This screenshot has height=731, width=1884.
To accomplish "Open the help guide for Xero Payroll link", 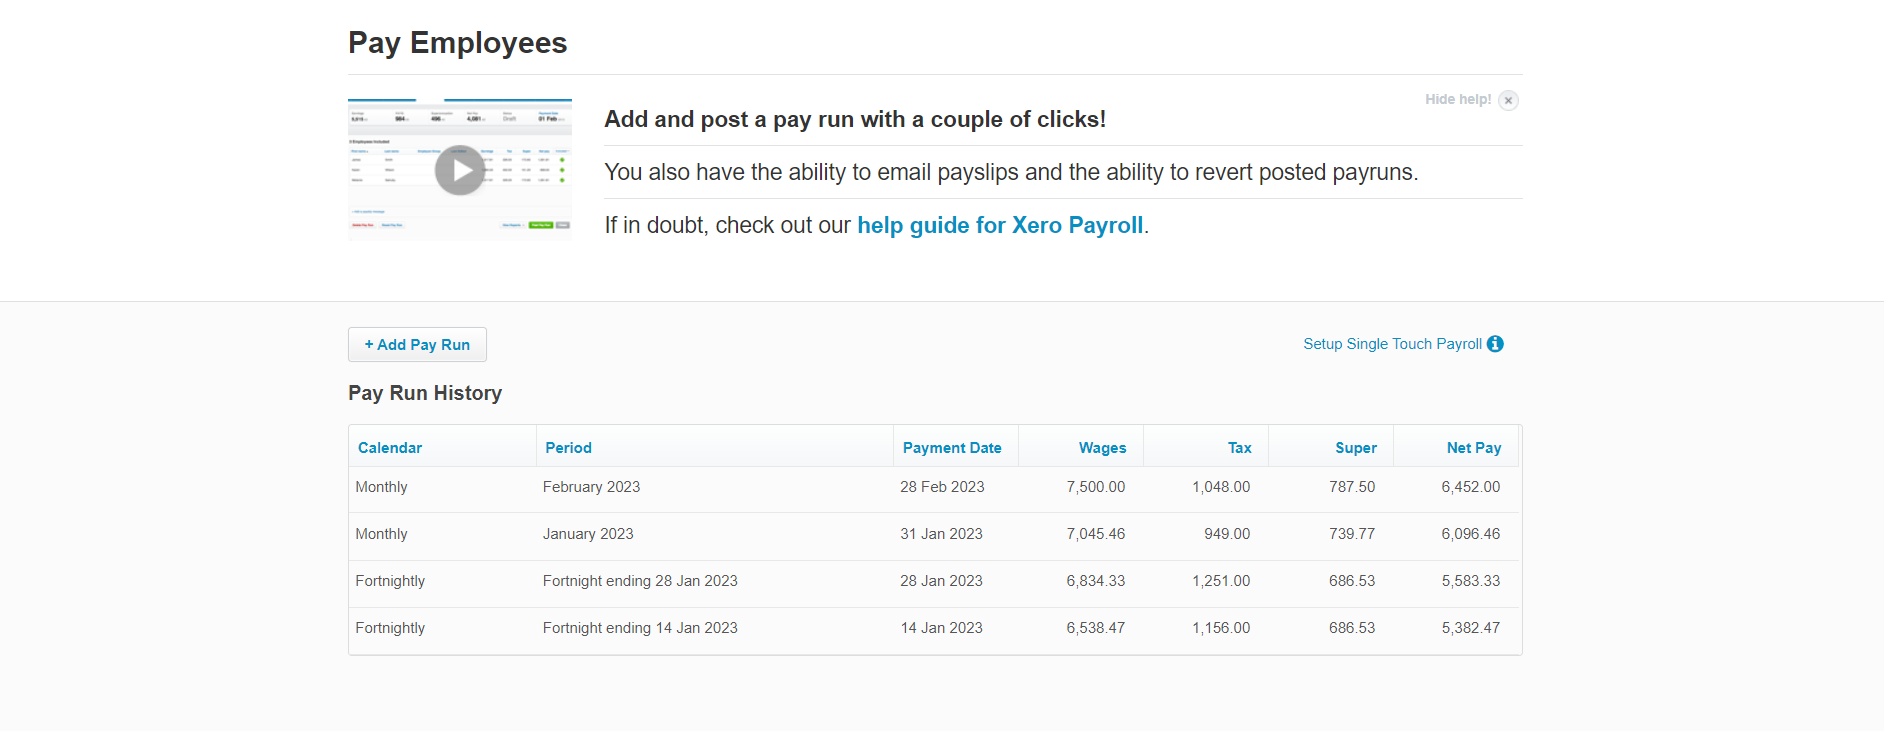I will [999, 226].
